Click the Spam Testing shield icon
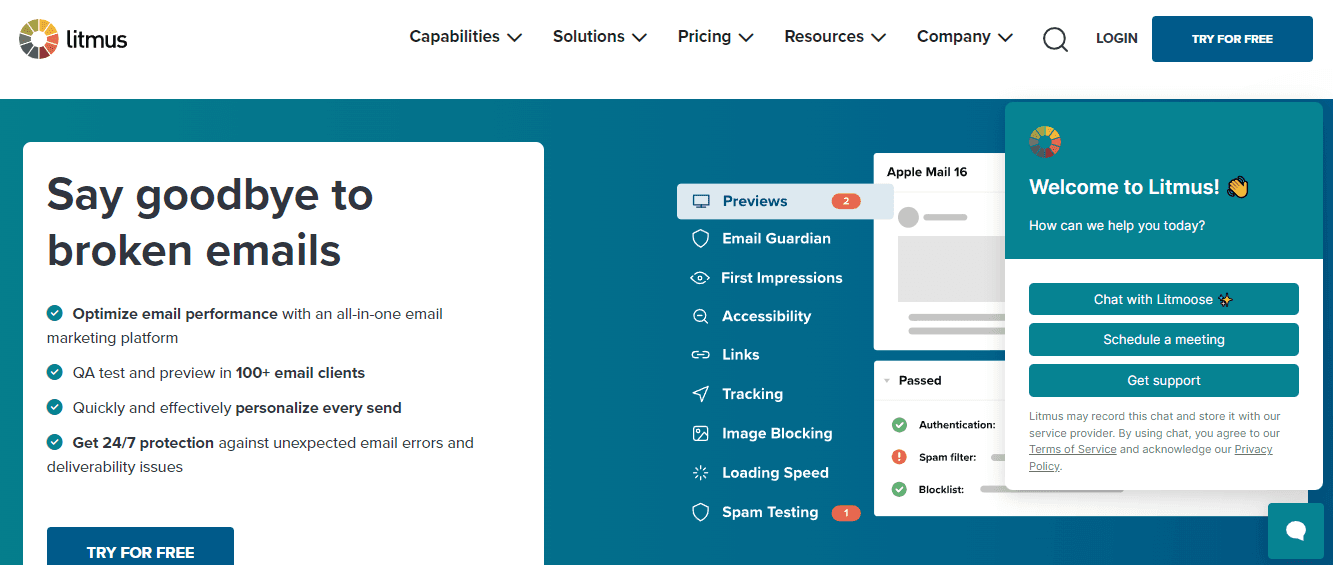The height and width of the screenshot is (565, 1333). tap(701, 512)
